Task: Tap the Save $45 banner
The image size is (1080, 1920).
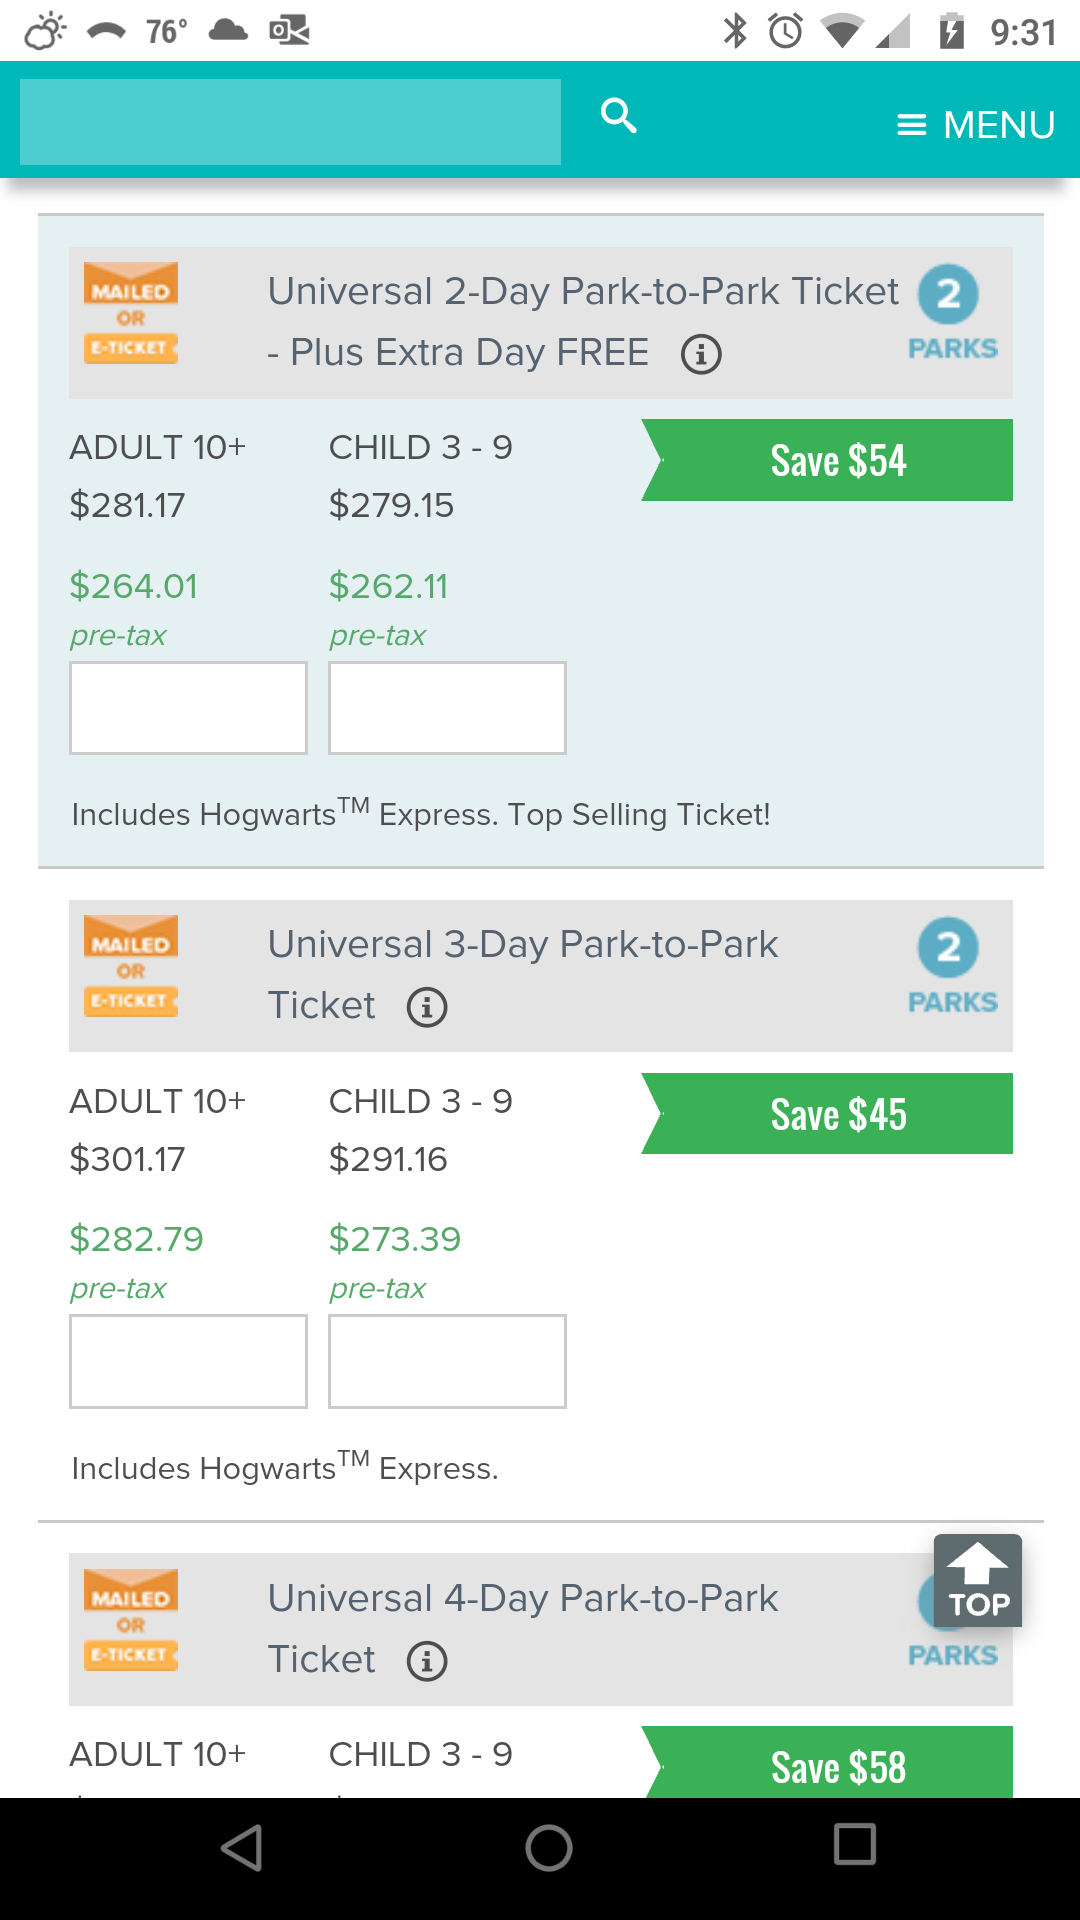Action: click(x=836, y=1114)
